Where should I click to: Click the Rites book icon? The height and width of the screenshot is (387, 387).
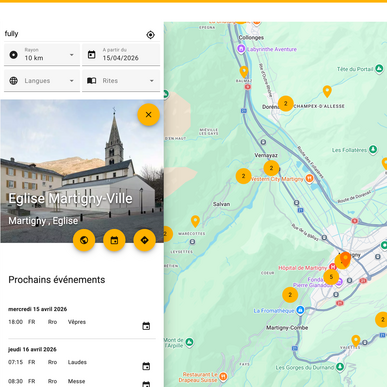pyautogui.click(x=92, y=81)
